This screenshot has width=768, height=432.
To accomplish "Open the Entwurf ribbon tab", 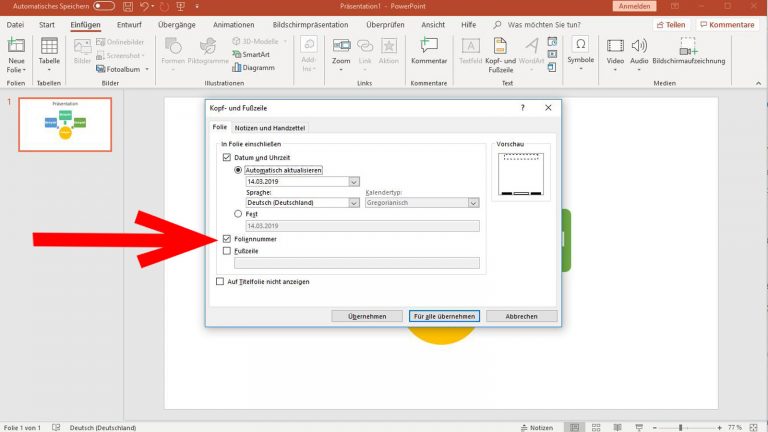I will pyautogui.click(x=129, y=24).
